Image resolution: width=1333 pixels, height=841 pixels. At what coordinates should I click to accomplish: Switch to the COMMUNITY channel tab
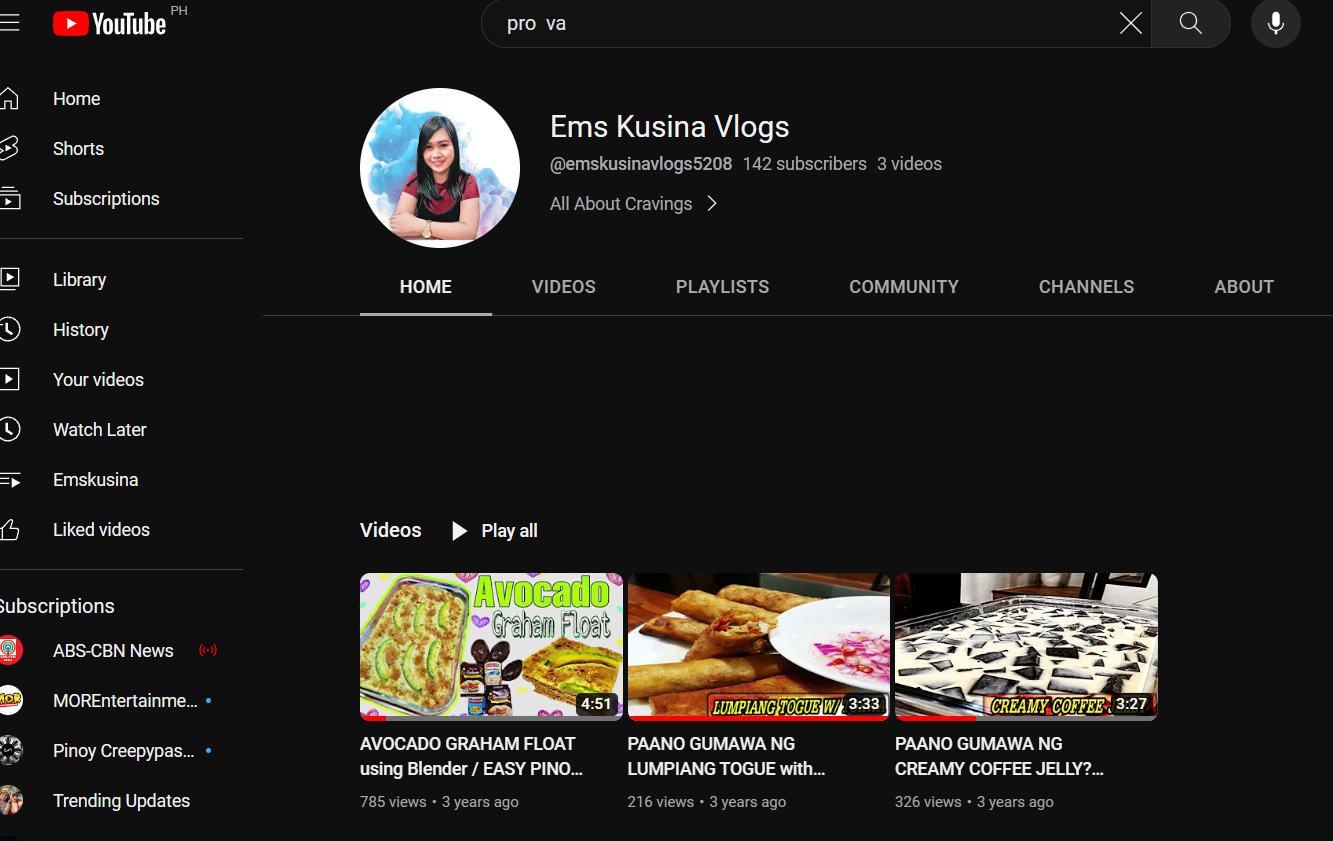904,287
